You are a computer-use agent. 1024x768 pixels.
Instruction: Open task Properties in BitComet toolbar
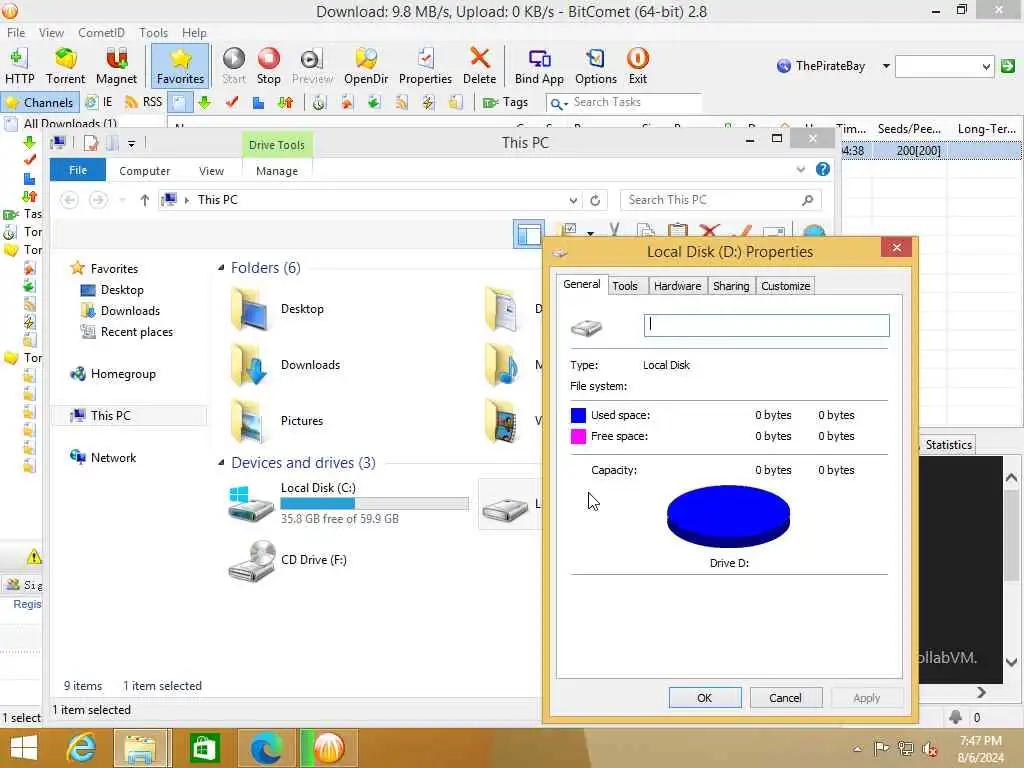(x=425, y=66)
